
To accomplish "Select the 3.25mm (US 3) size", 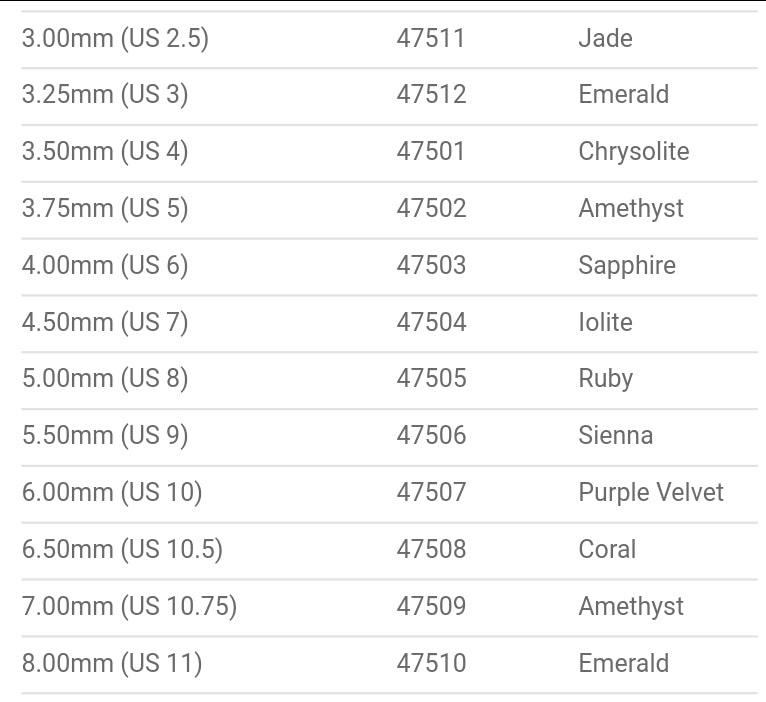I will 105,95.
